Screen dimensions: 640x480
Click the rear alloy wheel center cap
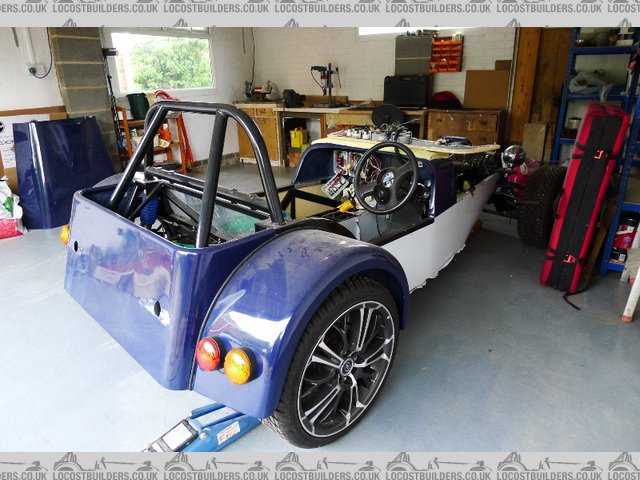coord(347,367)
